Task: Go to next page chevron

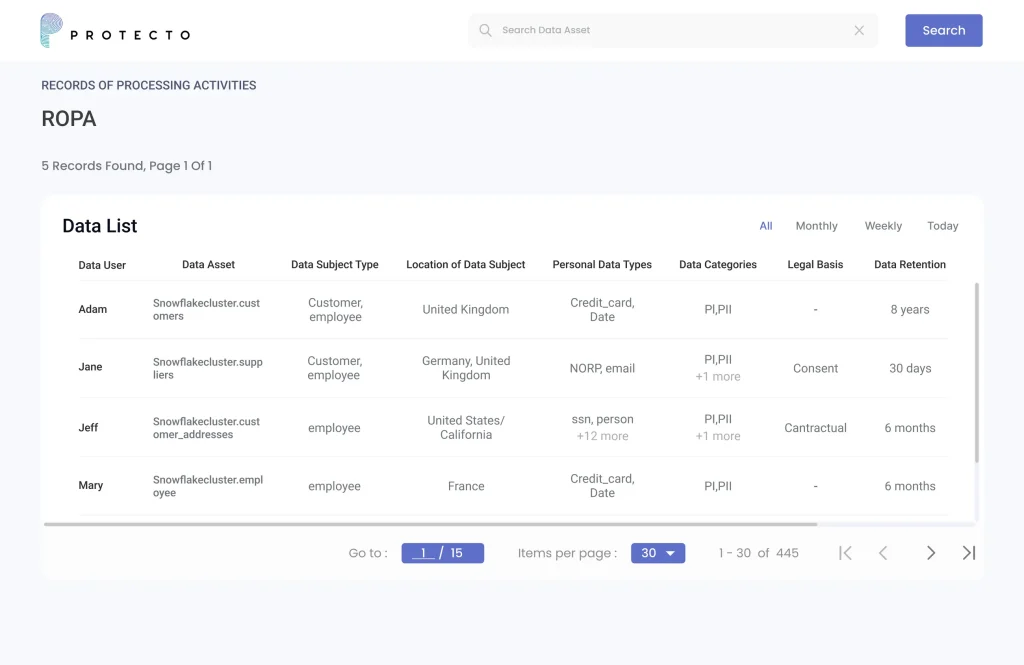Action: coord(931,553)
